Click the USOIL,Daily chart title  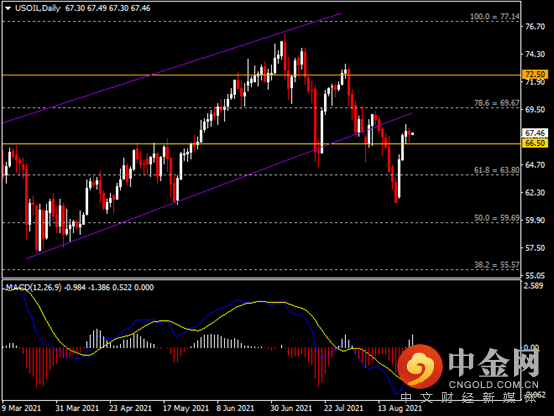click(38, 8)
